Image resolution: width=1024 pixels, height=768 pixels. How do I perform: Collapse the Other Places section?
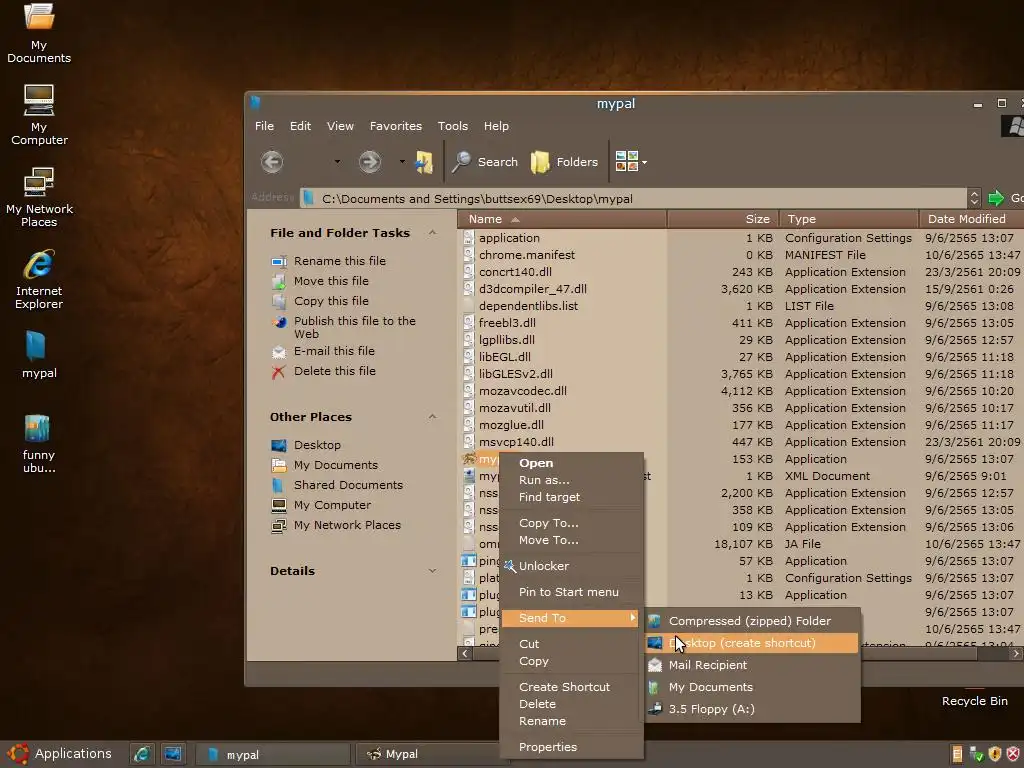click(432, 417)
